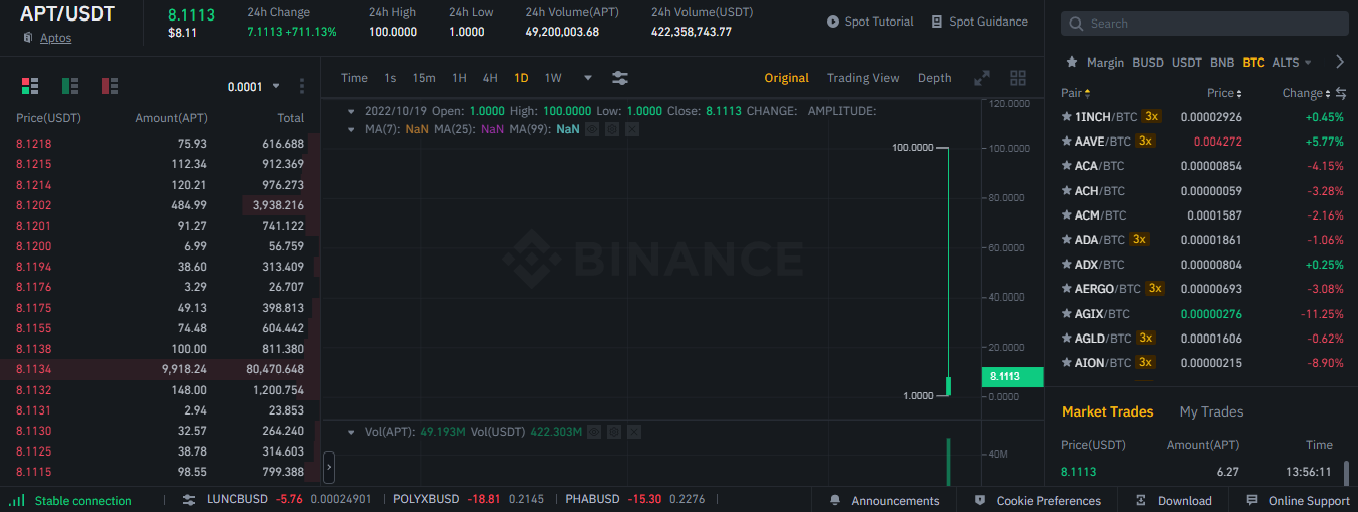
Task: Click the PHABUSD ticker in bottom bar
Action: [635, 500]
